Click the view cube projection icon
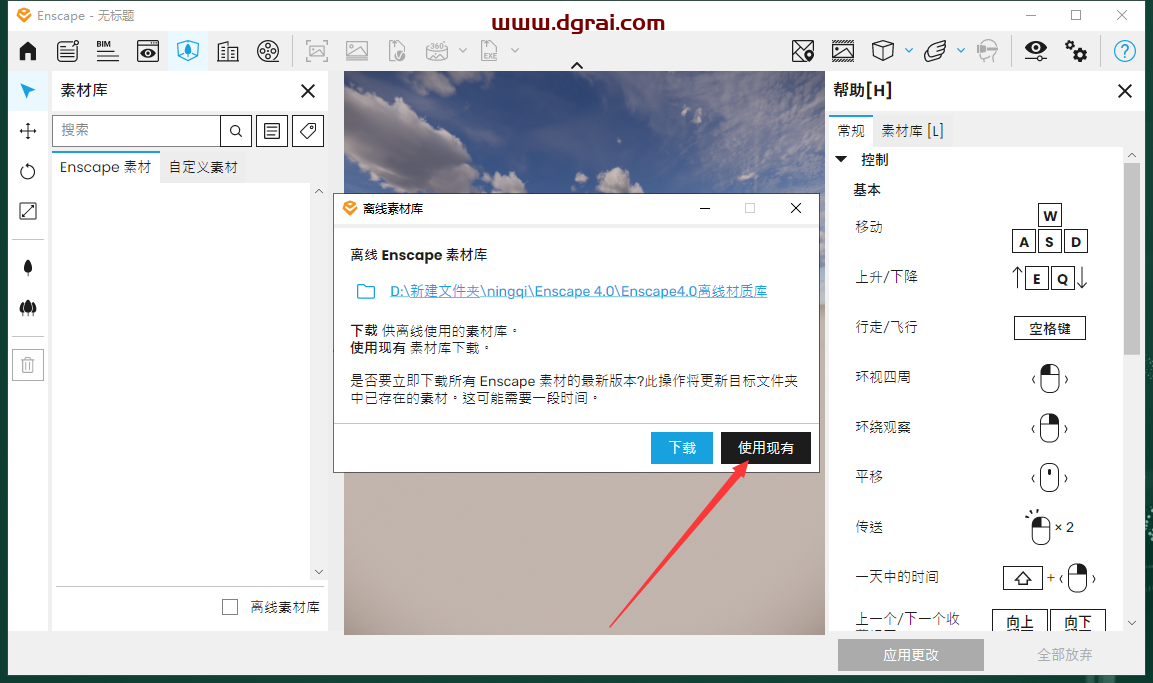The image size is (1153, 683). click(x=883, y=51)
